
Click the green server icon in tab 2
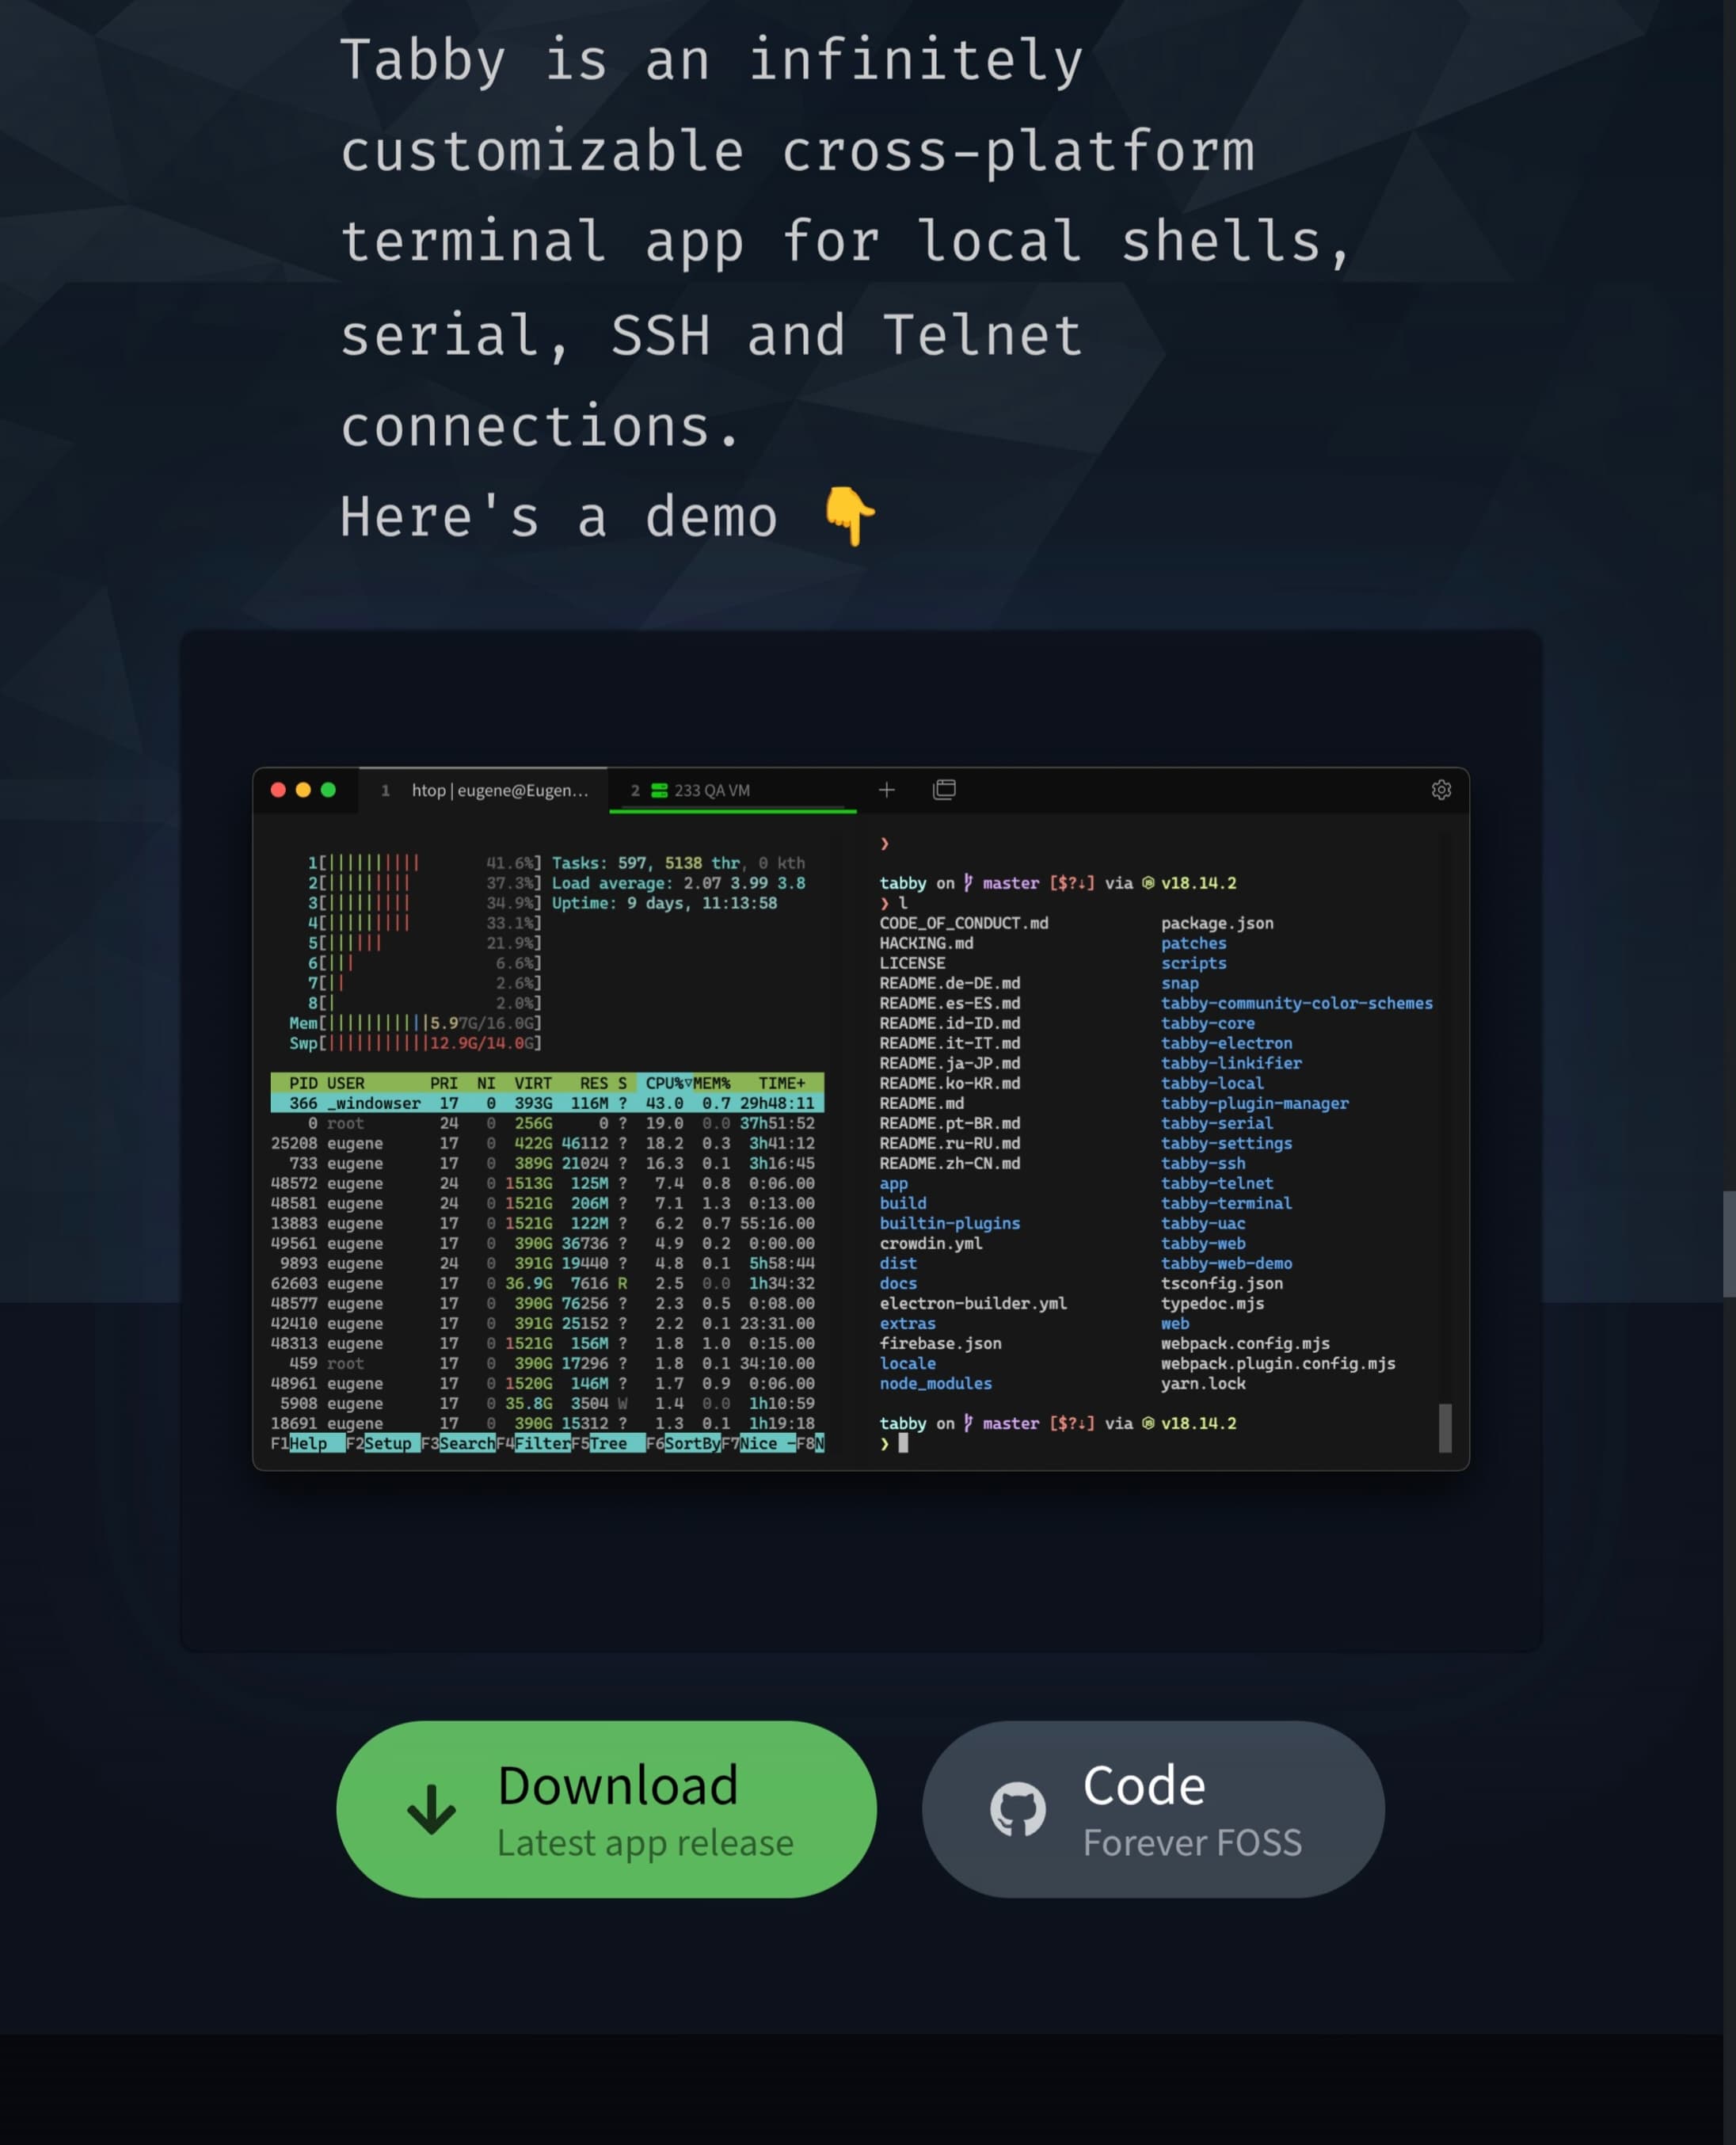point(659,790)
